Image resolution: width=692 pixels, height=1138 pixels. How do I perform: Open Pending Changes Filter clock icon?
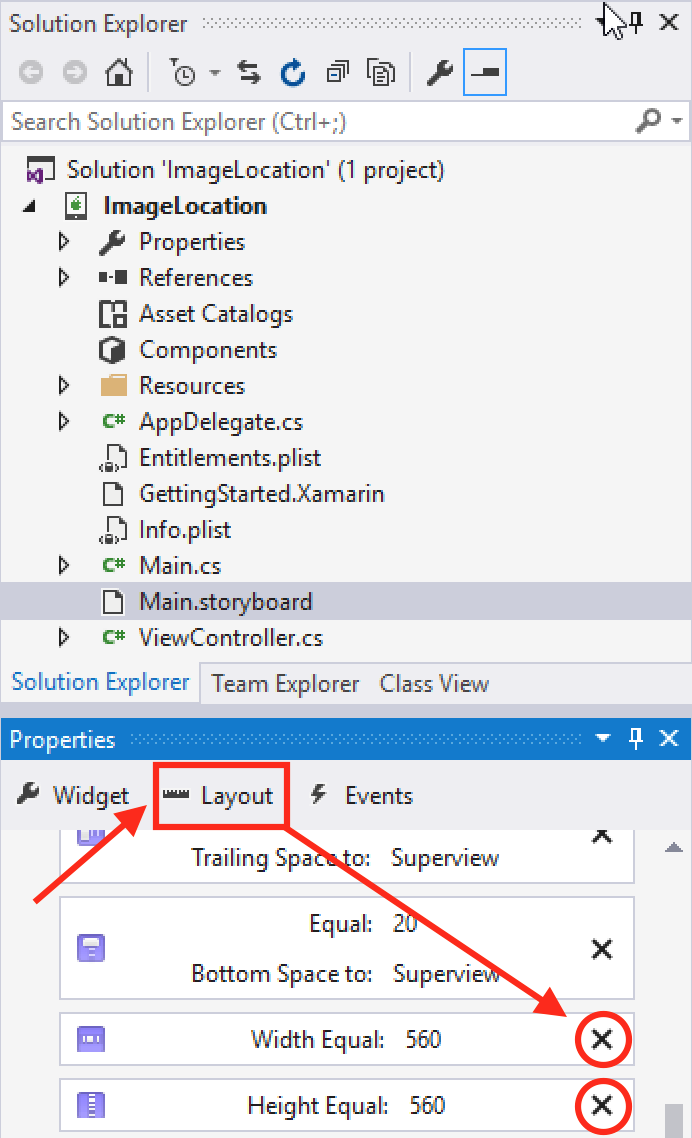coord(183,73)
